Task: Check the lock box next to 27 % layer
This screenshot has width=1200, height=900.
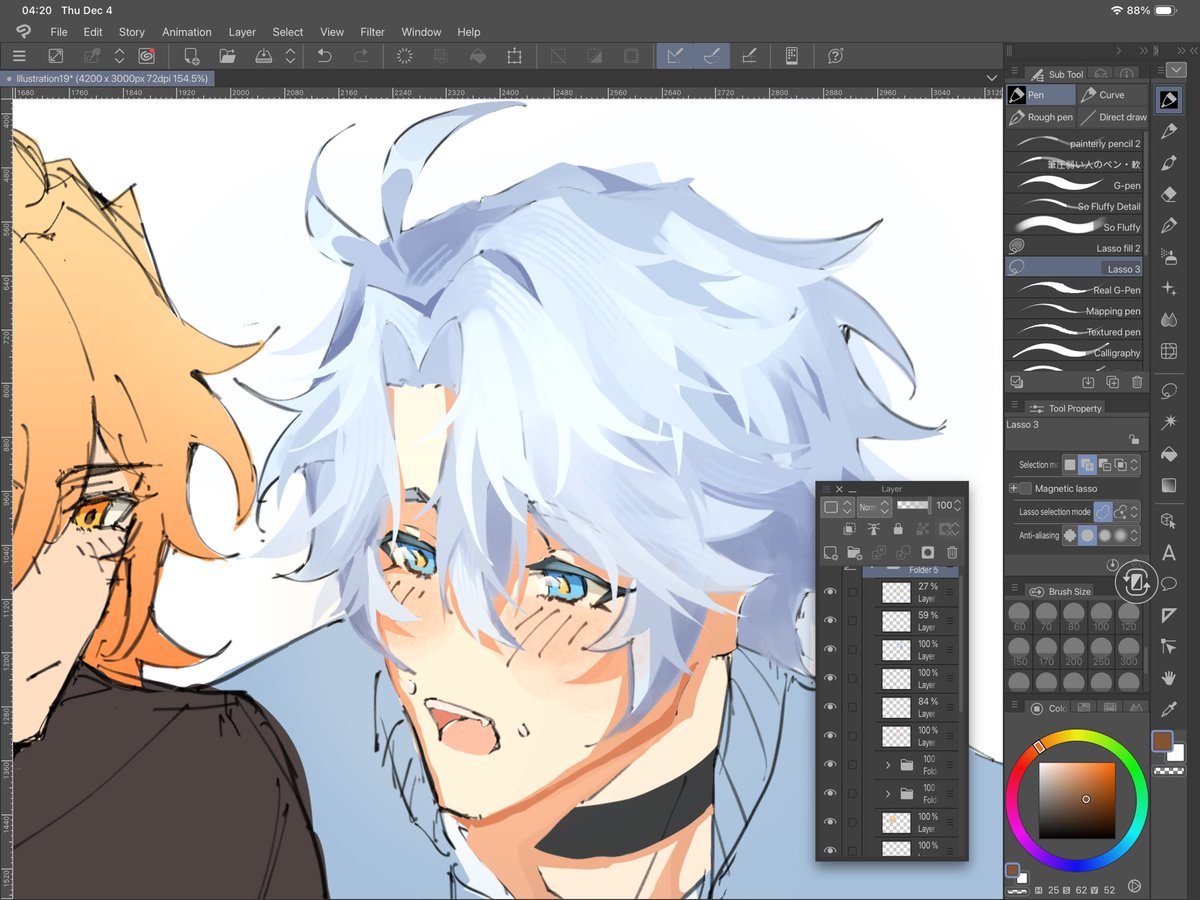Action: 852,592
